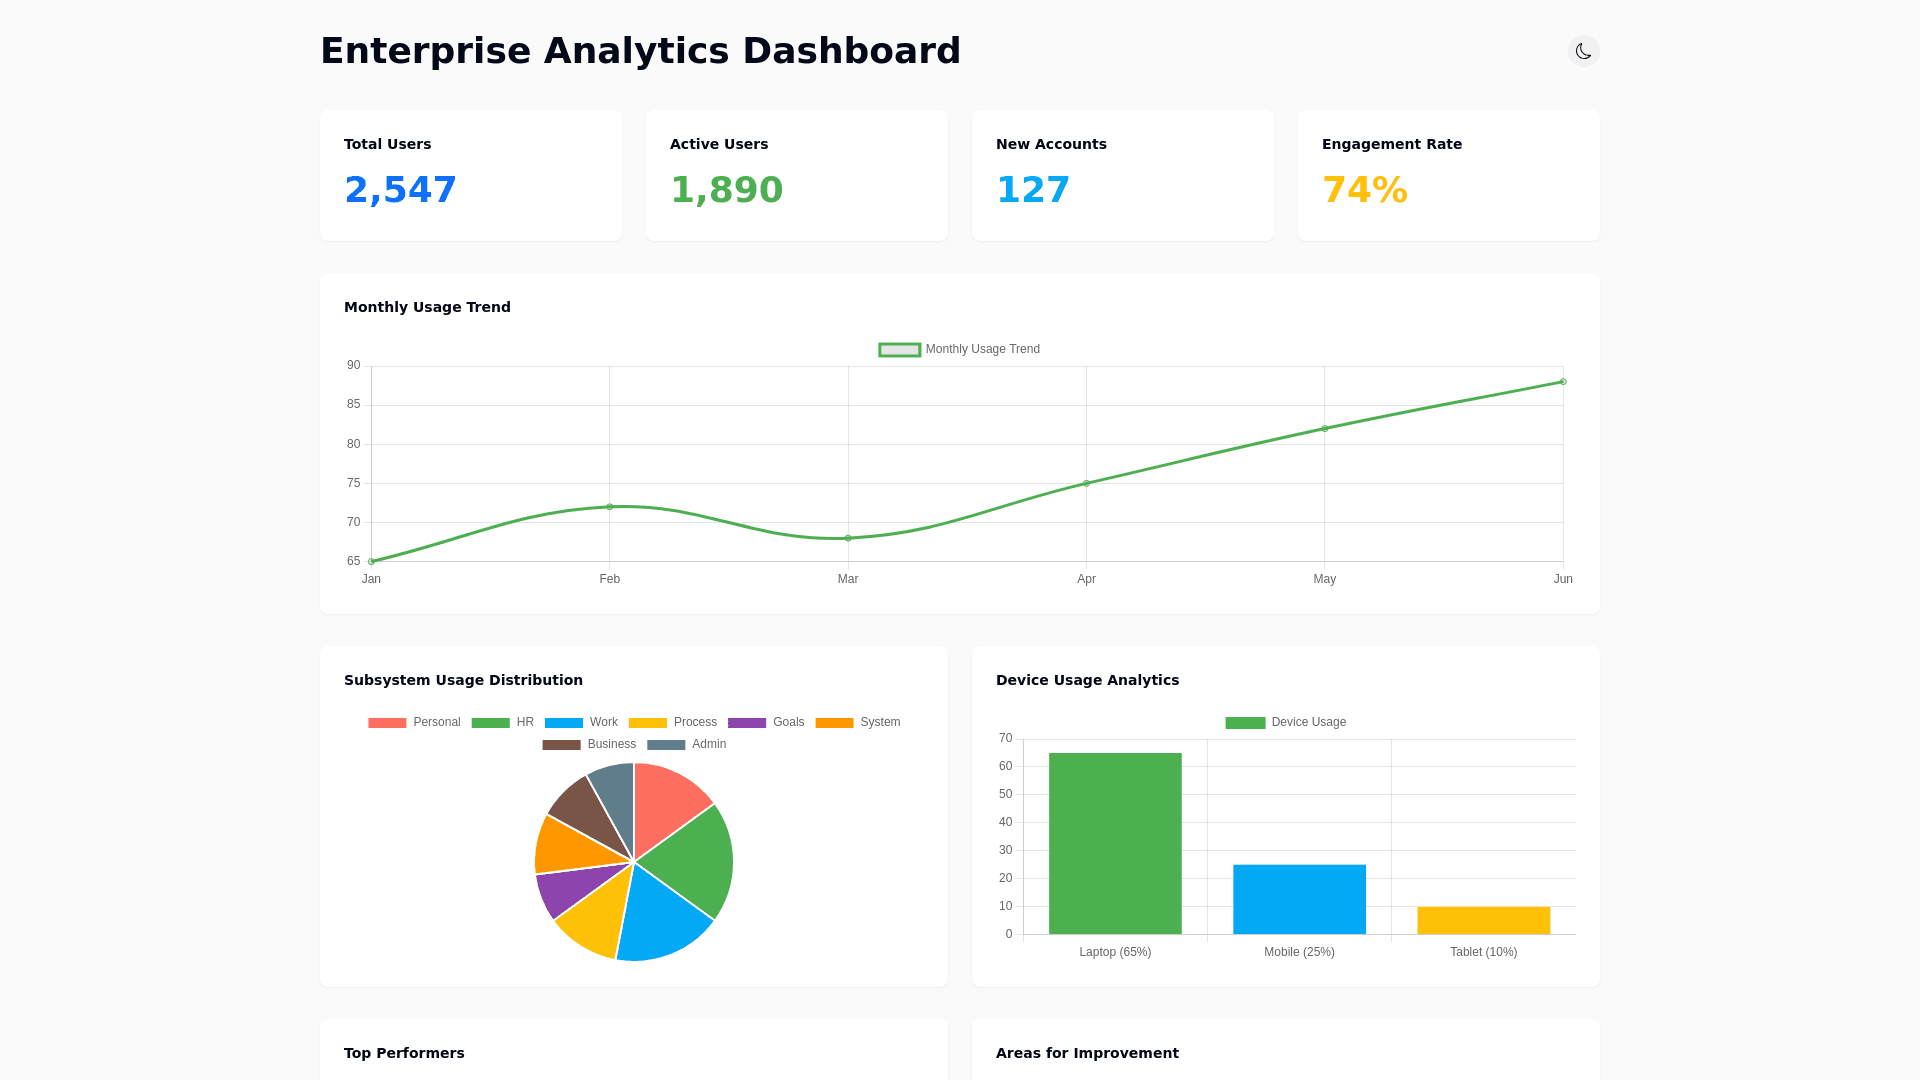Click the Laptop bar in device chart

[x=1115, y=843]
